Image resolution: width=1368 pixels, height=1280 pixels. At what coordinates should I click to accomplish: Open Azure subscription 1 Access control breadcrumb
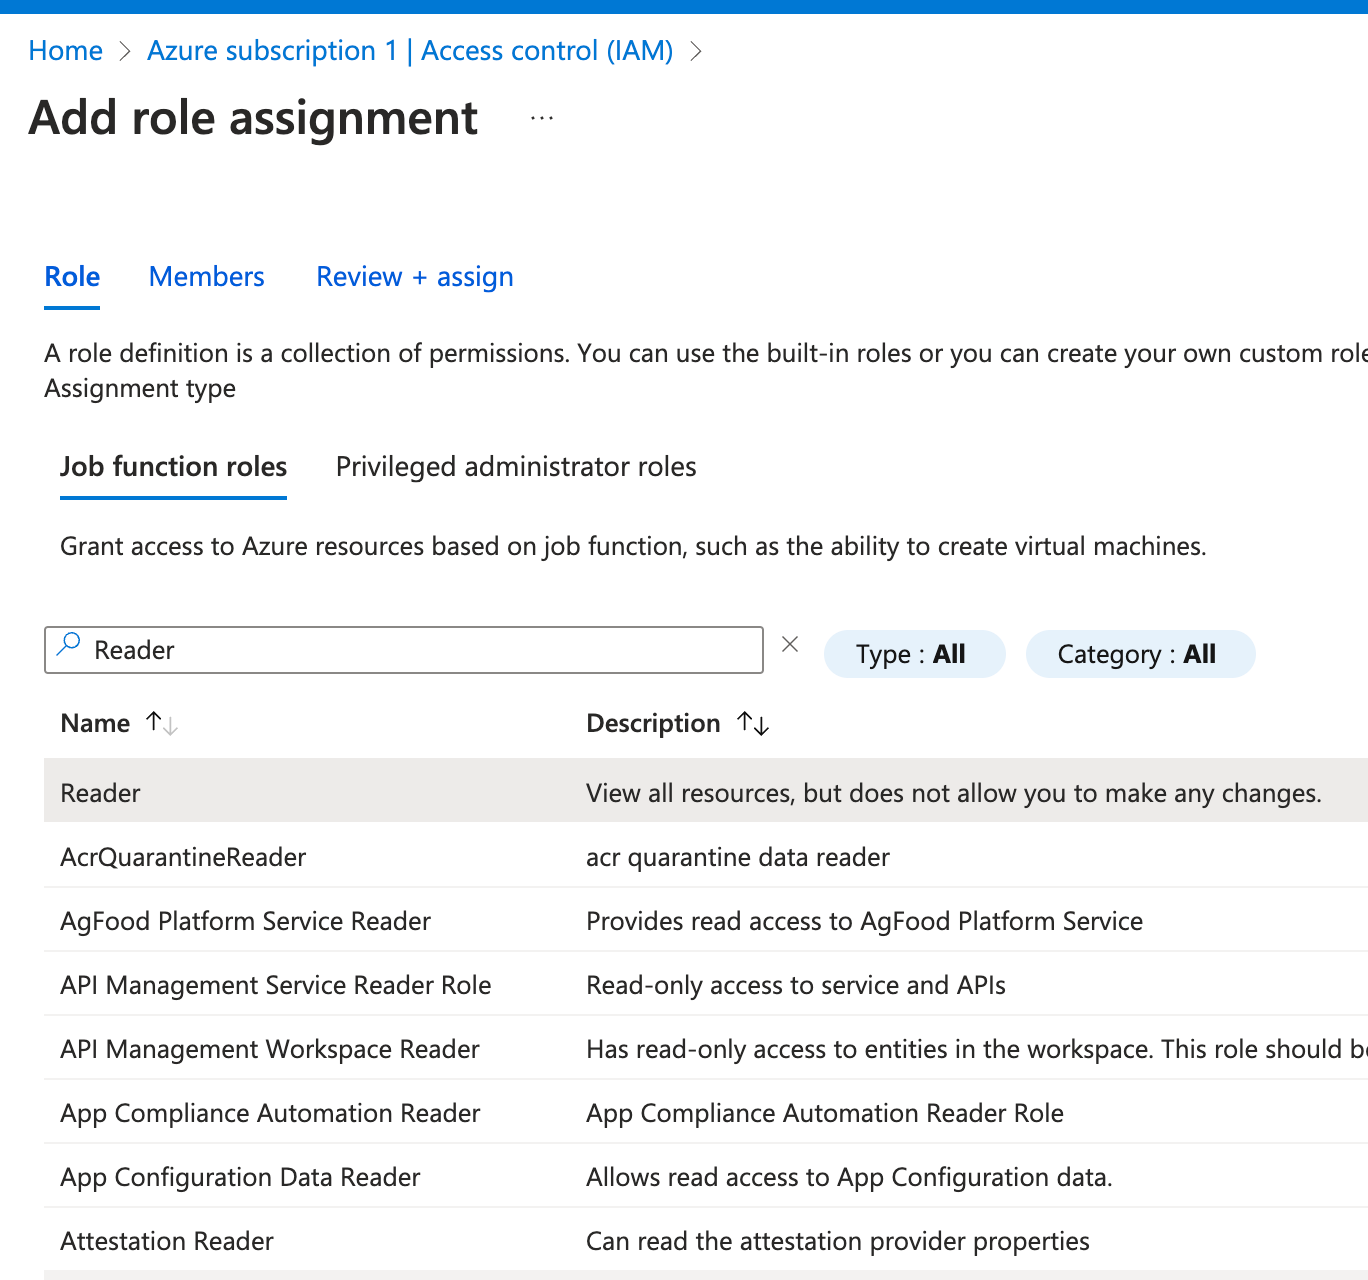coord(410,51)
